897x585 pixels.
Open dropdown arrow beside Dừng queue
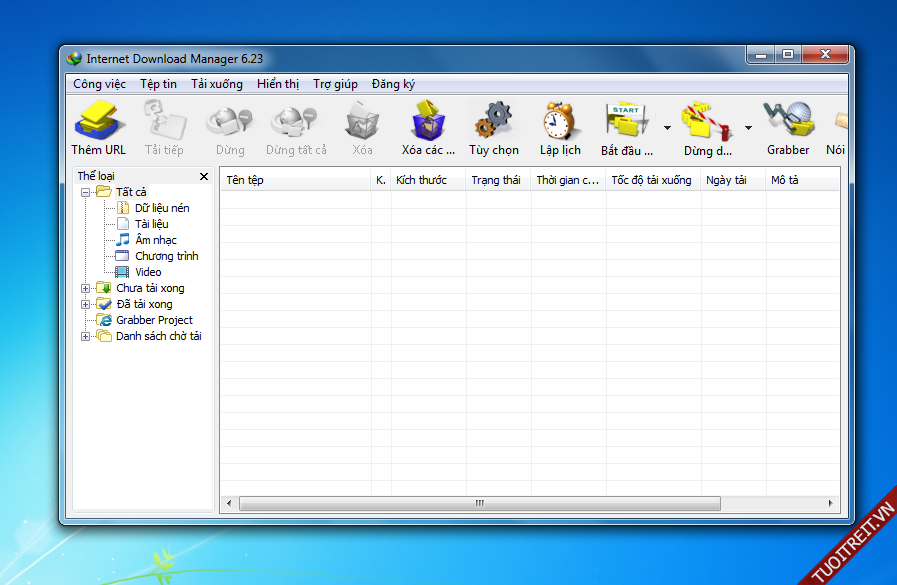click(748, 128)
